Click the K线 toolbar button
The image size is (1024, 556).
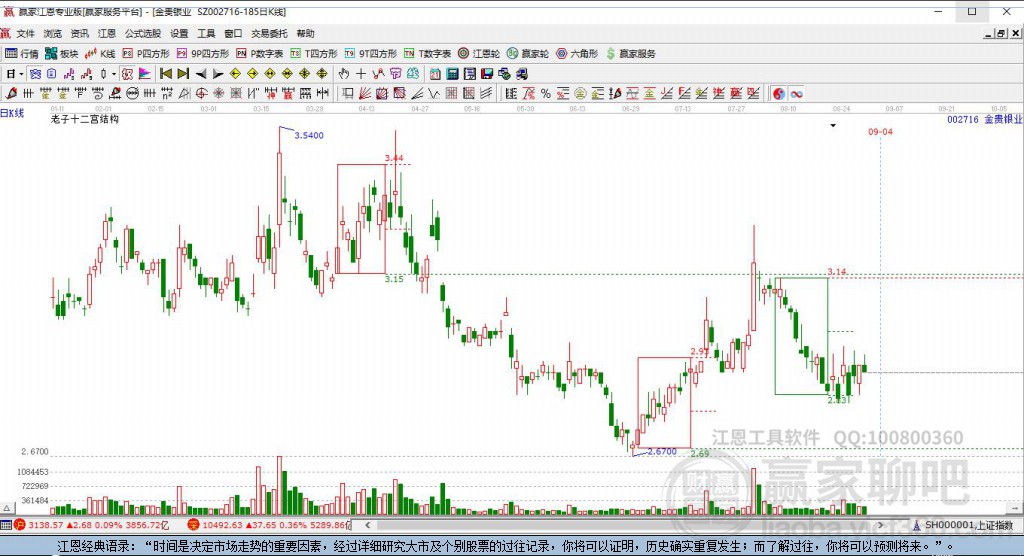[x=100, y=54]
